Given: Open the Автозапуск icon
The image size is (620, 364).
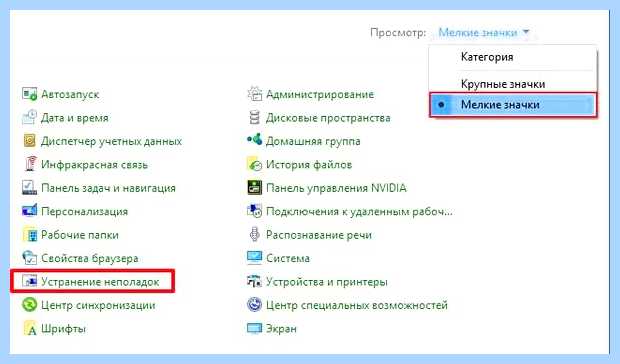Looking at the screenshot, I should click(x=30, y=94).
